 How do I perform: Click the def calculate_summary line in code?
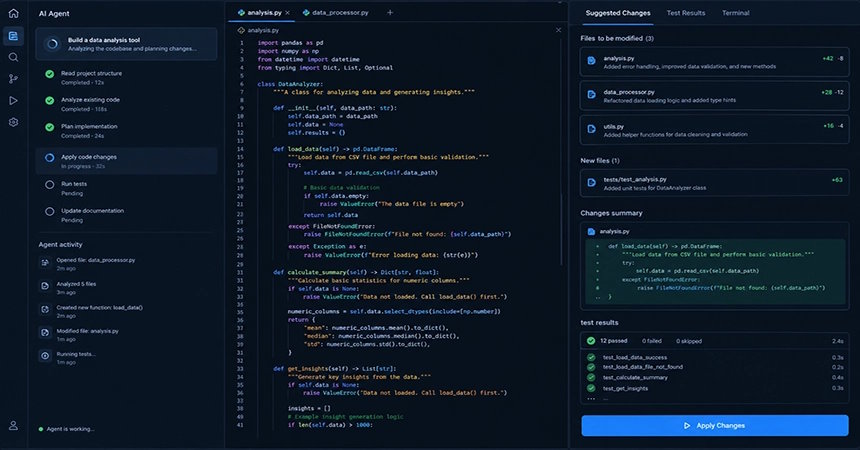tap(355, 272)
